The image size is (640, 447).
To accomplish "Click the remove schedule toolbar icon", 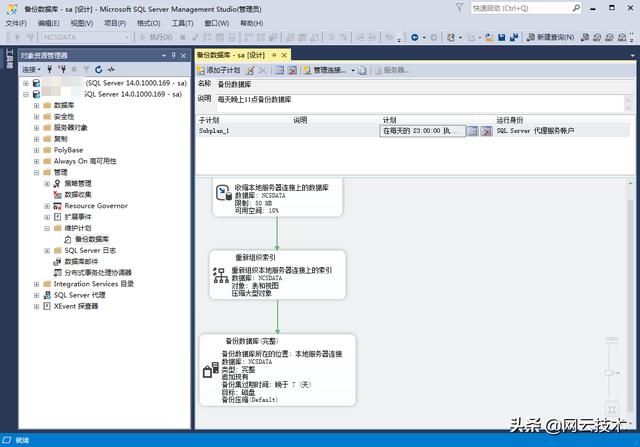I will pyautogui.click(x=292, y=70).
